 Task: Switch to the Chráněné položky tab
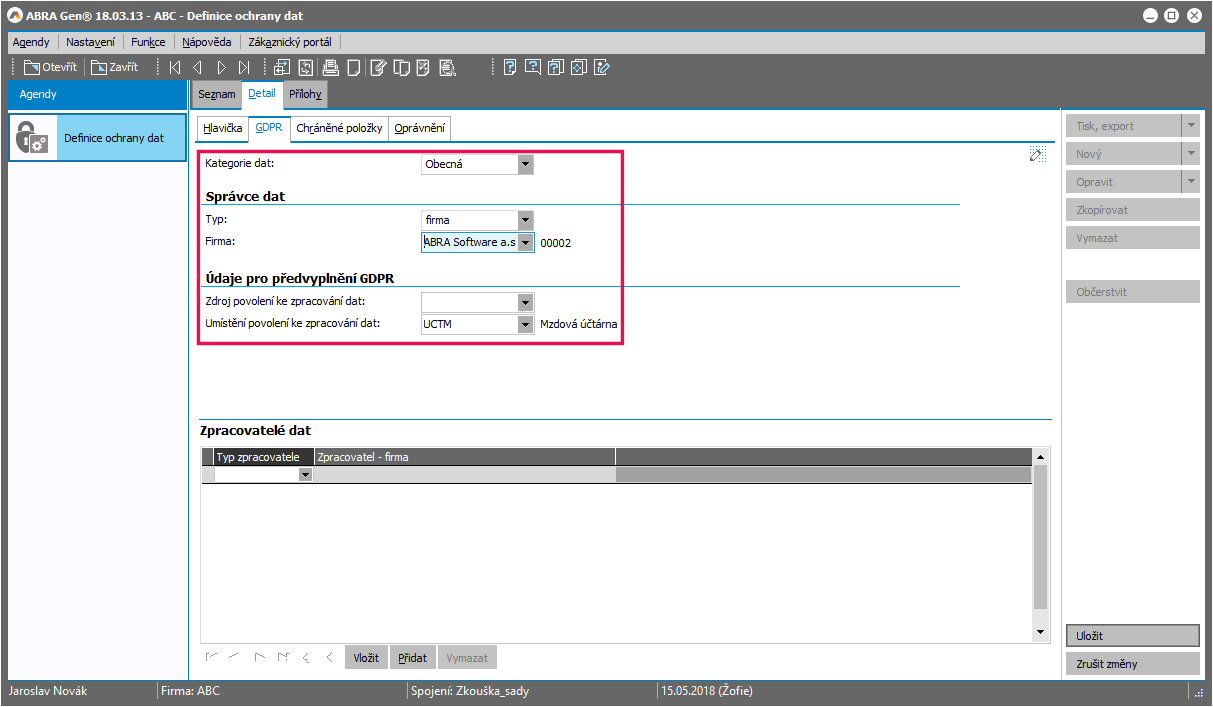pyautogui.click(x=339, y=129)
